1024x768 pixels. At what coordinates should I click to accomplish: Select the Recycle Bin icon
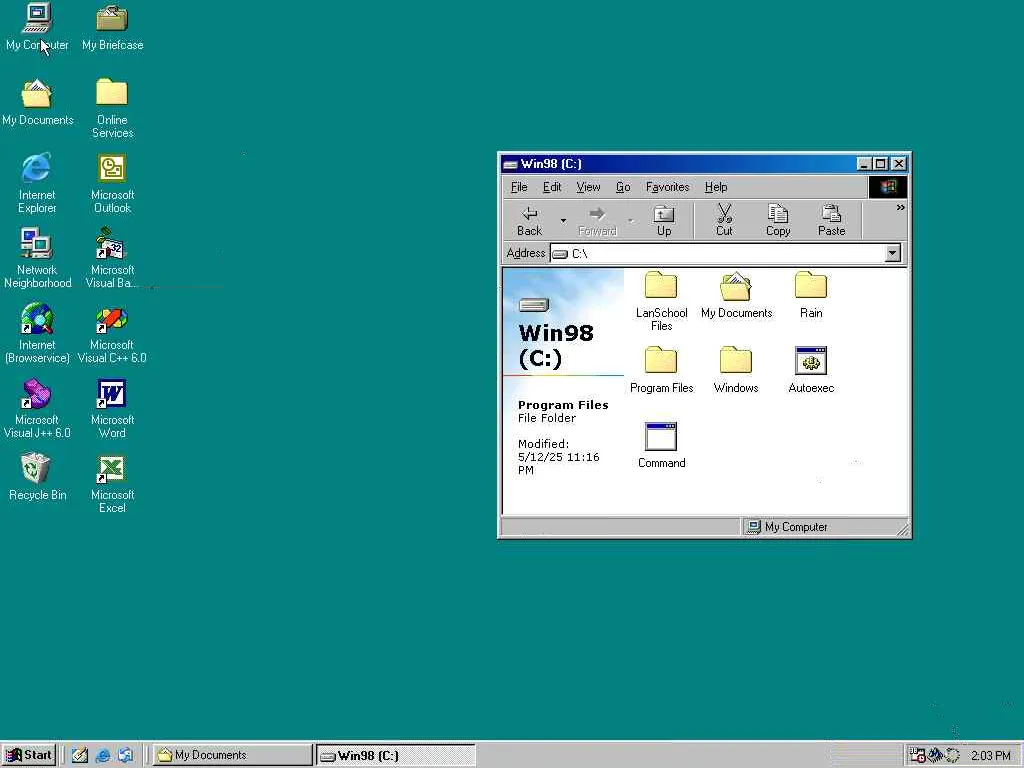(x=37, y=478)
